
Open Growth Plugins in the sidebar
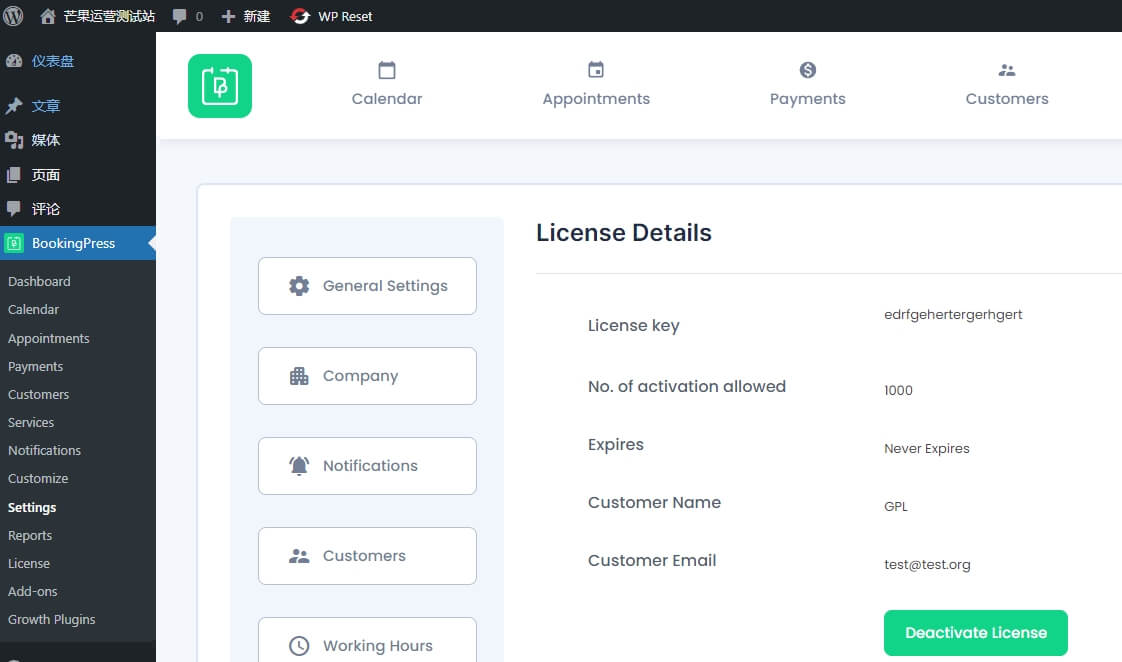pyautogui.click(x=52, y=619)
